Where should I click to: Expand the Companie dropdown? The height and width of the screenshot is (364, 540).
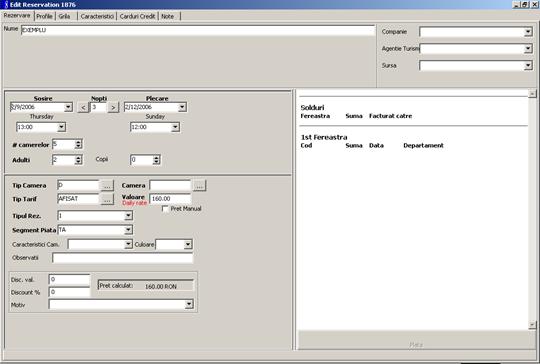point(528,32)
